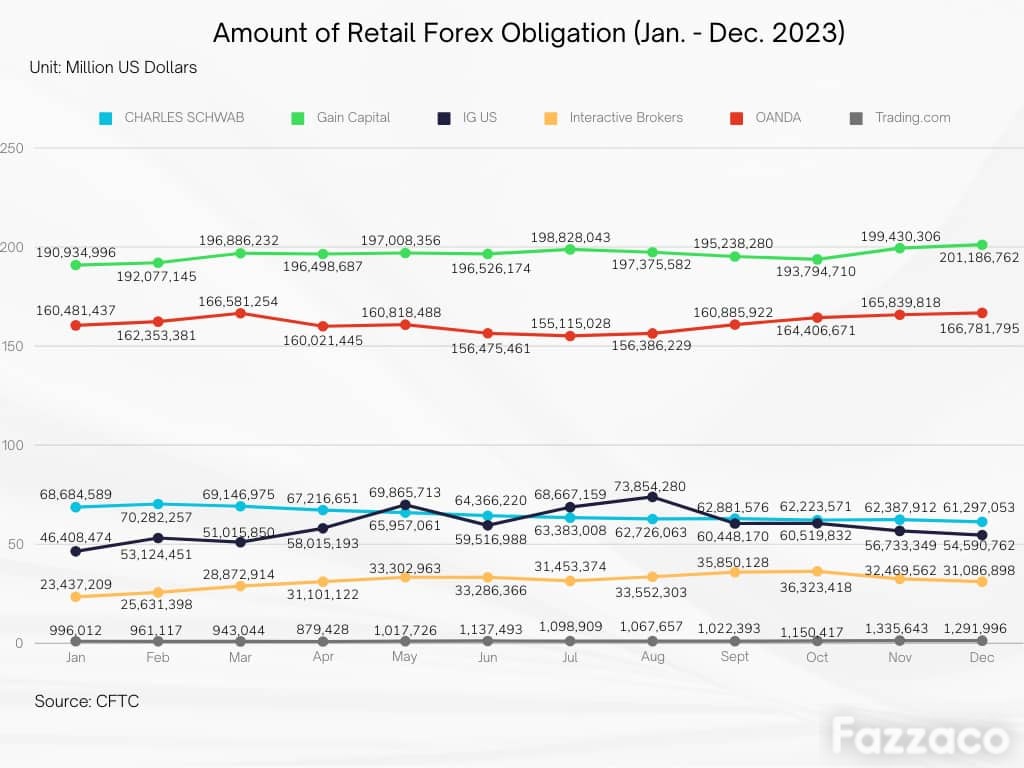The height and width of the screenshot is (768, 1024).
Task: Select the Gain Capital value 198,828,043
Action: click(570, 237)
